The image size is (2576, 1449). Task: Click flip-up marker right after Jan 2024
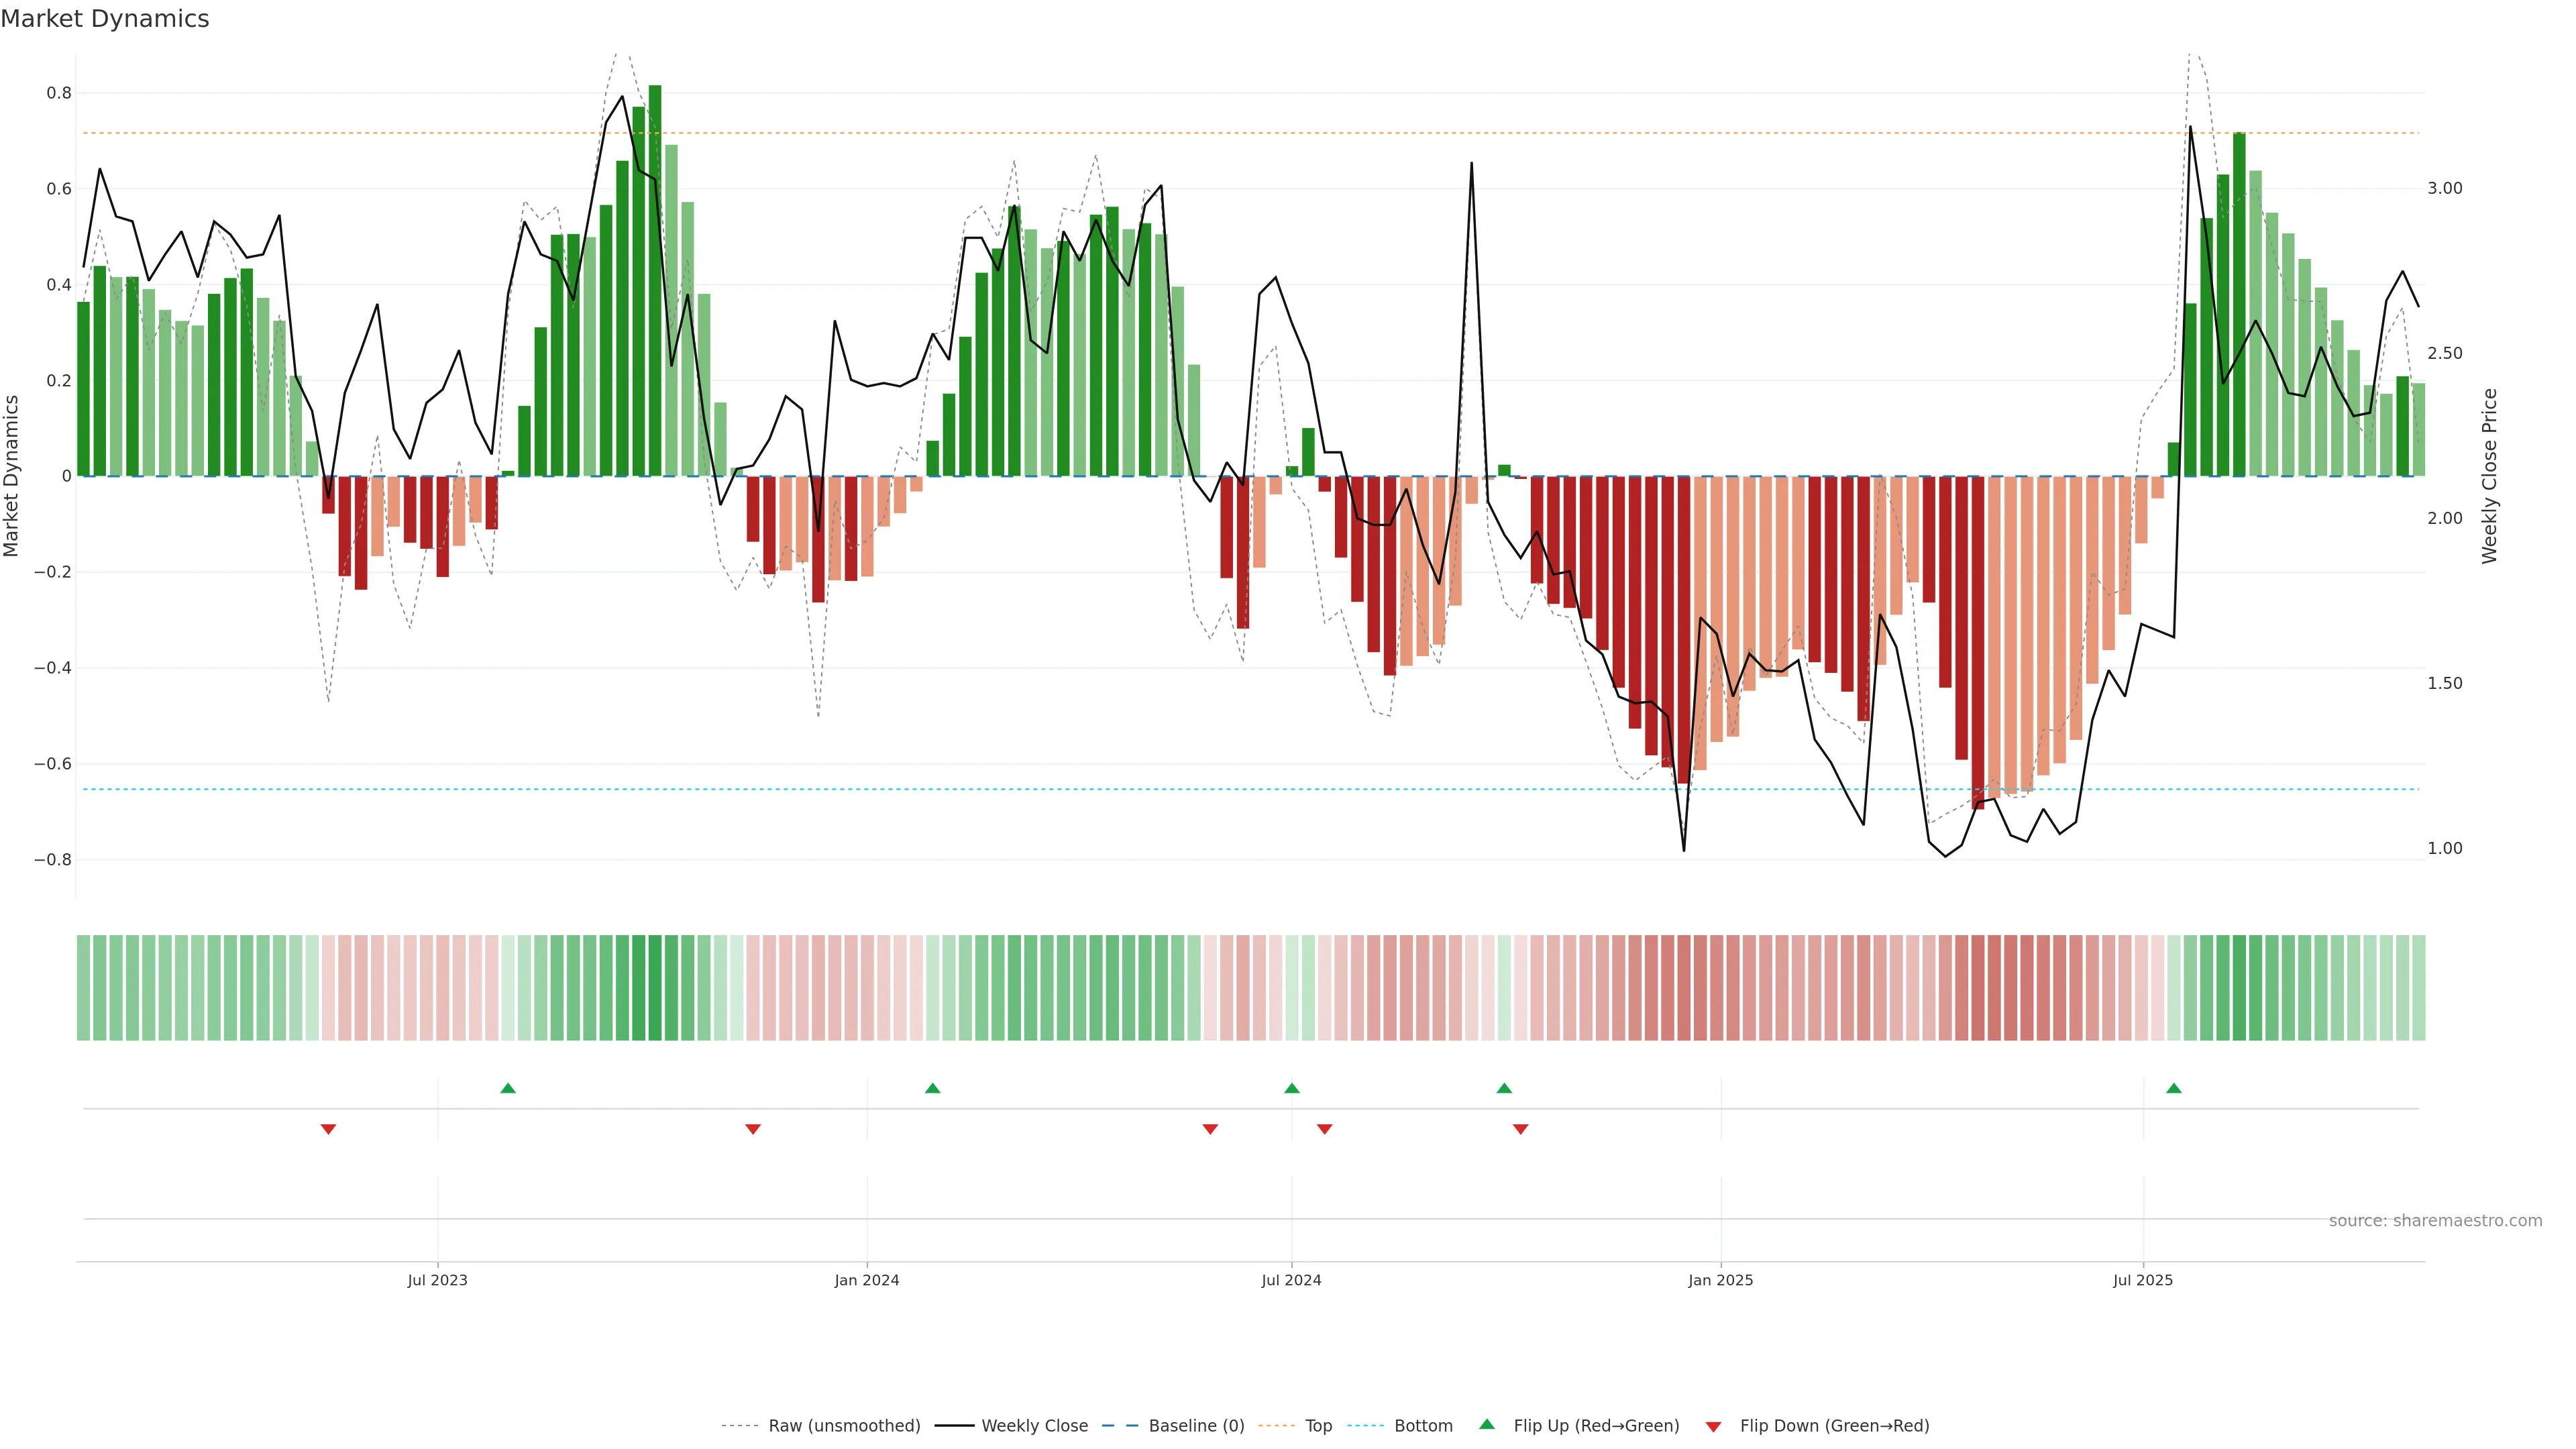point(932,1088)
